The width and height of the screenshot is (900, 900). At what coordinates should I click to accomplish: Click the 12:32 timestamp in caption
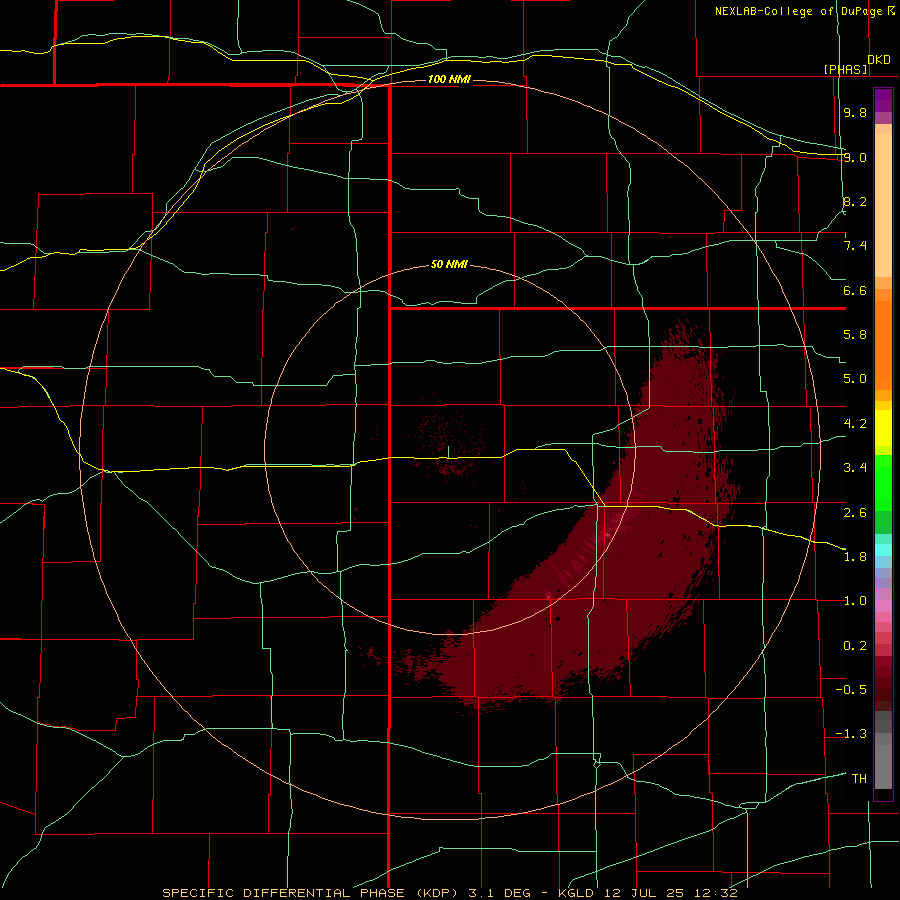pos(718,893)
